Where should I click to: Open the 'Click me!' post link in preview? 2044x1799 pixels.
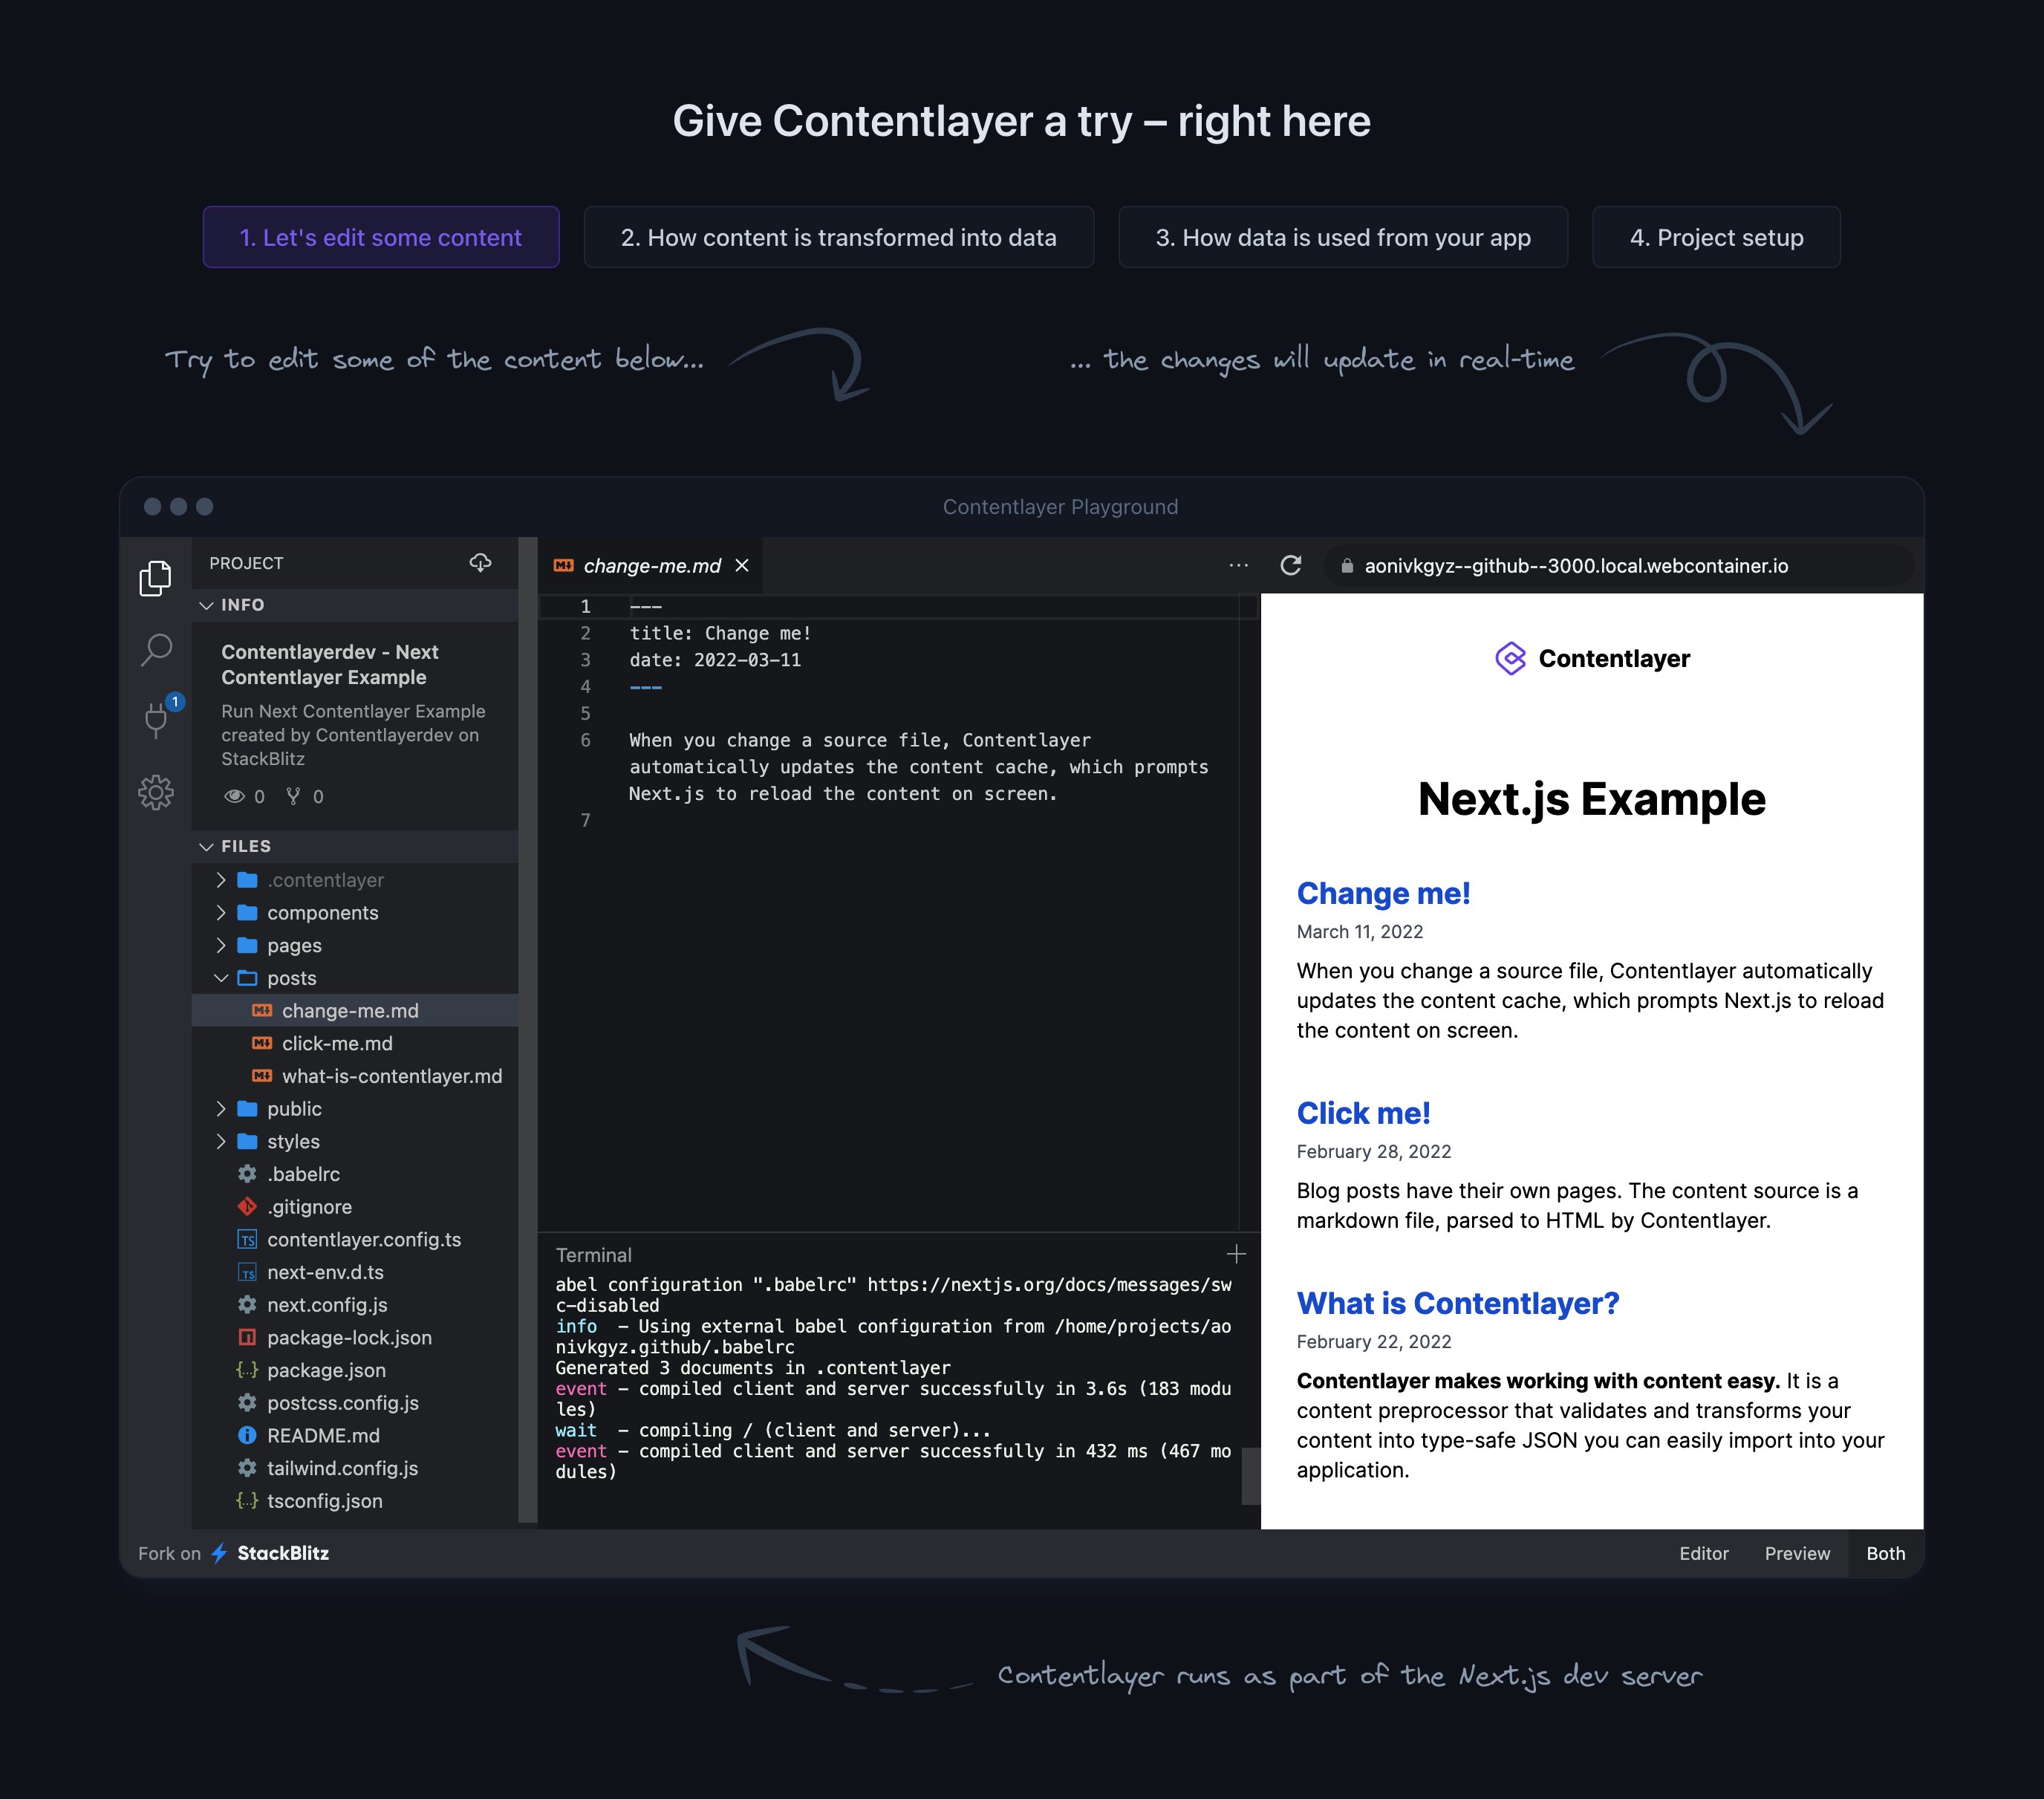click(x=1363, y=1112)
